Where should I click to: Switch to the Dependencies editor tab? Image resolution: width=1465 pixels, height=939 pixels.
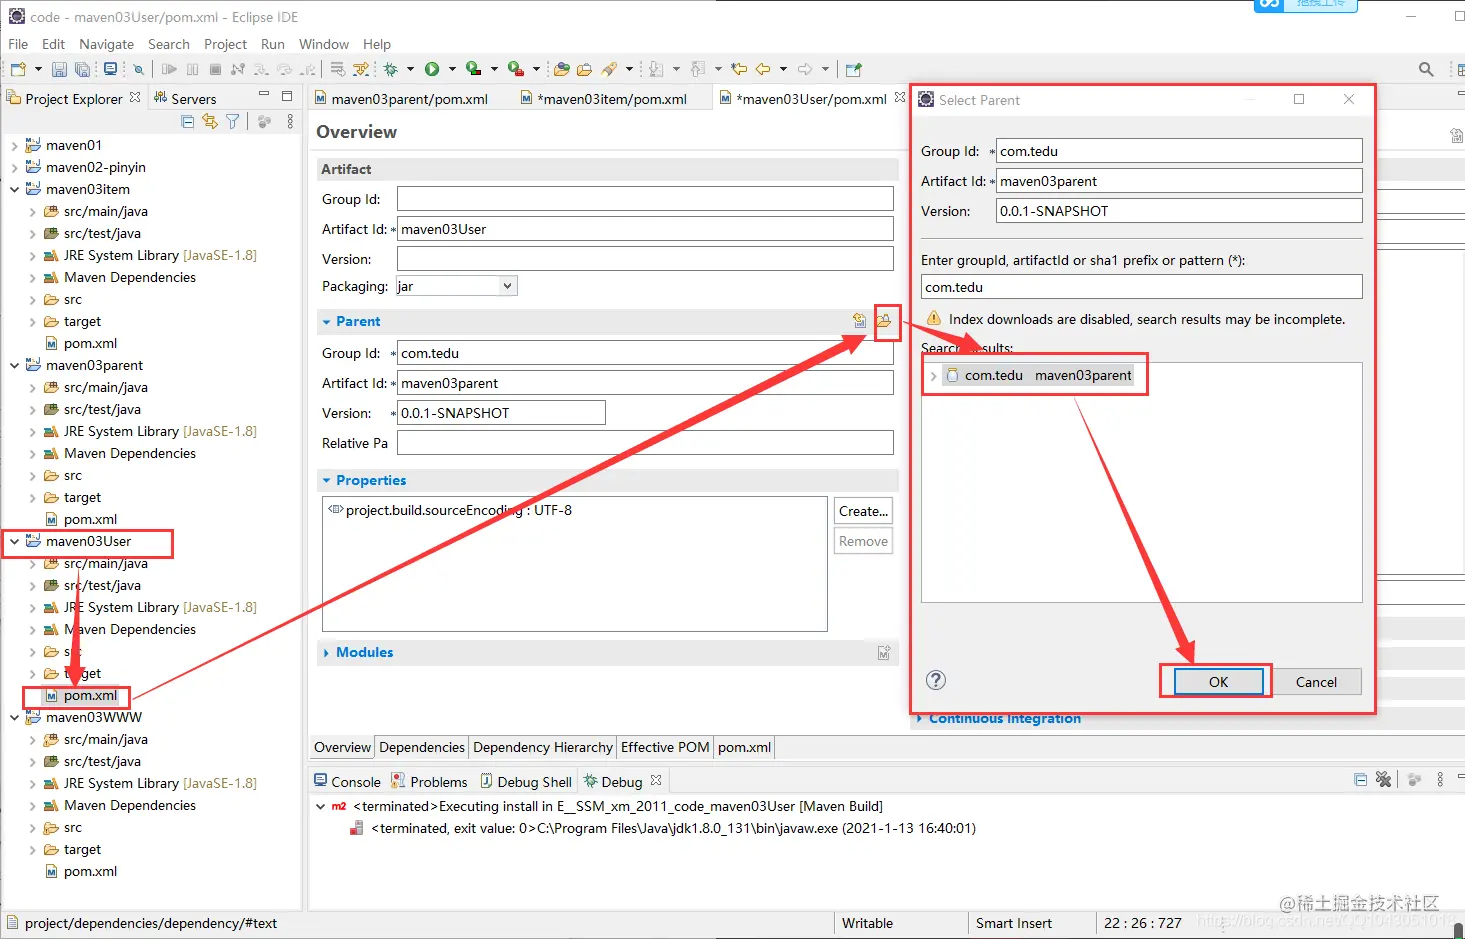click(422, 747)
